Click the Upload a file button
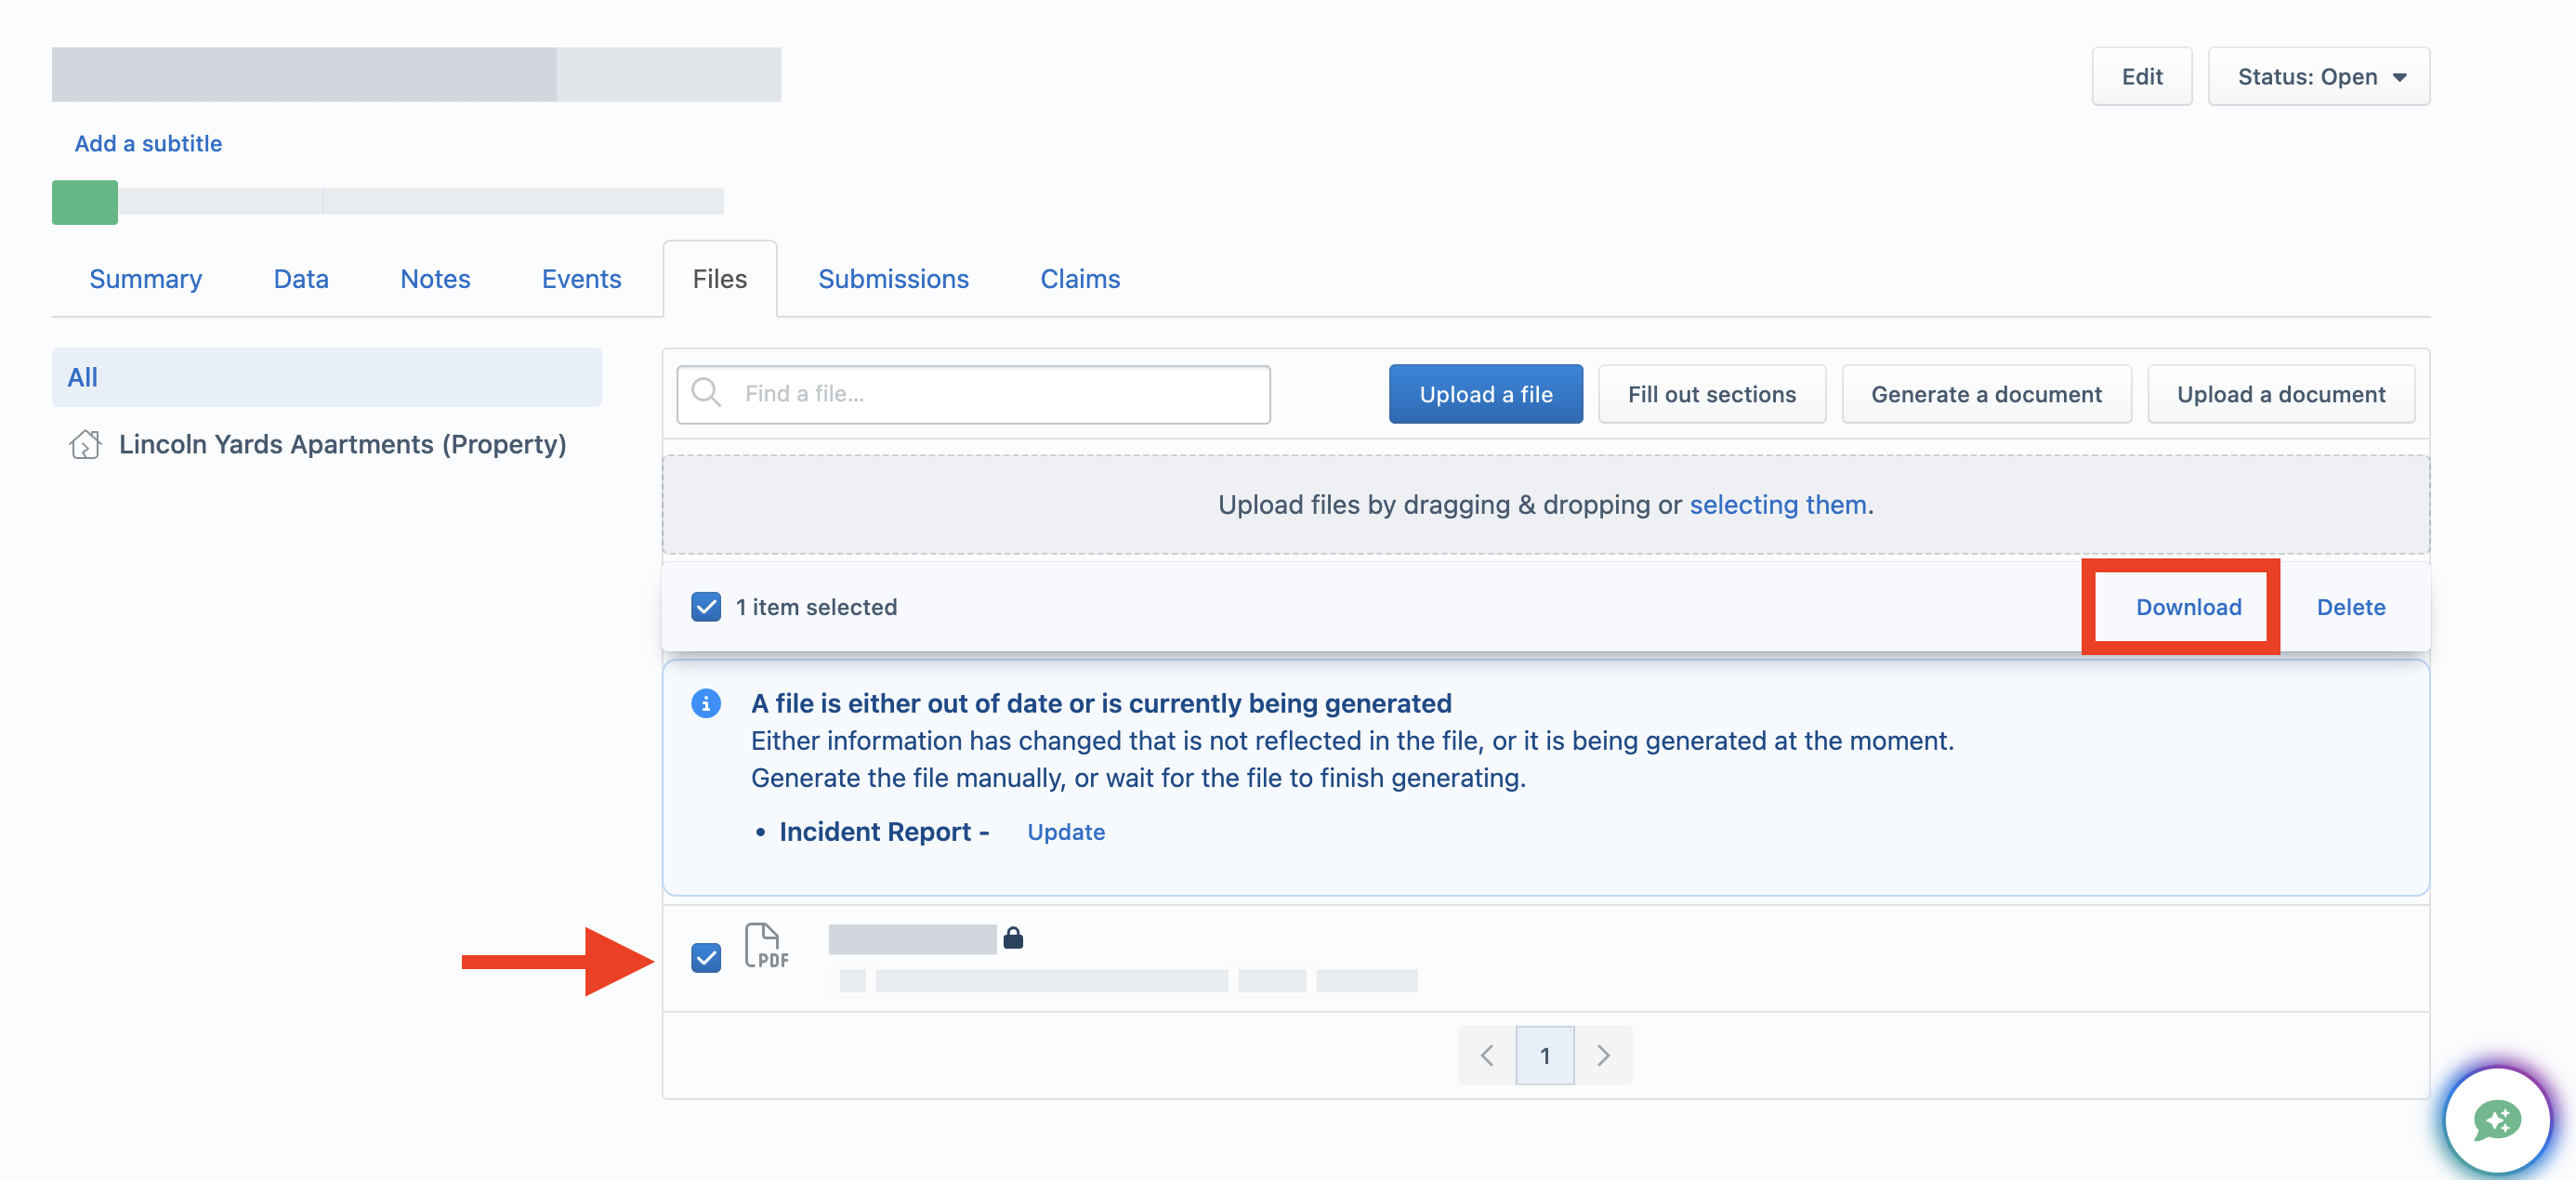2576x1180 pixels. pyautogui.click(x=1485, y=394)
